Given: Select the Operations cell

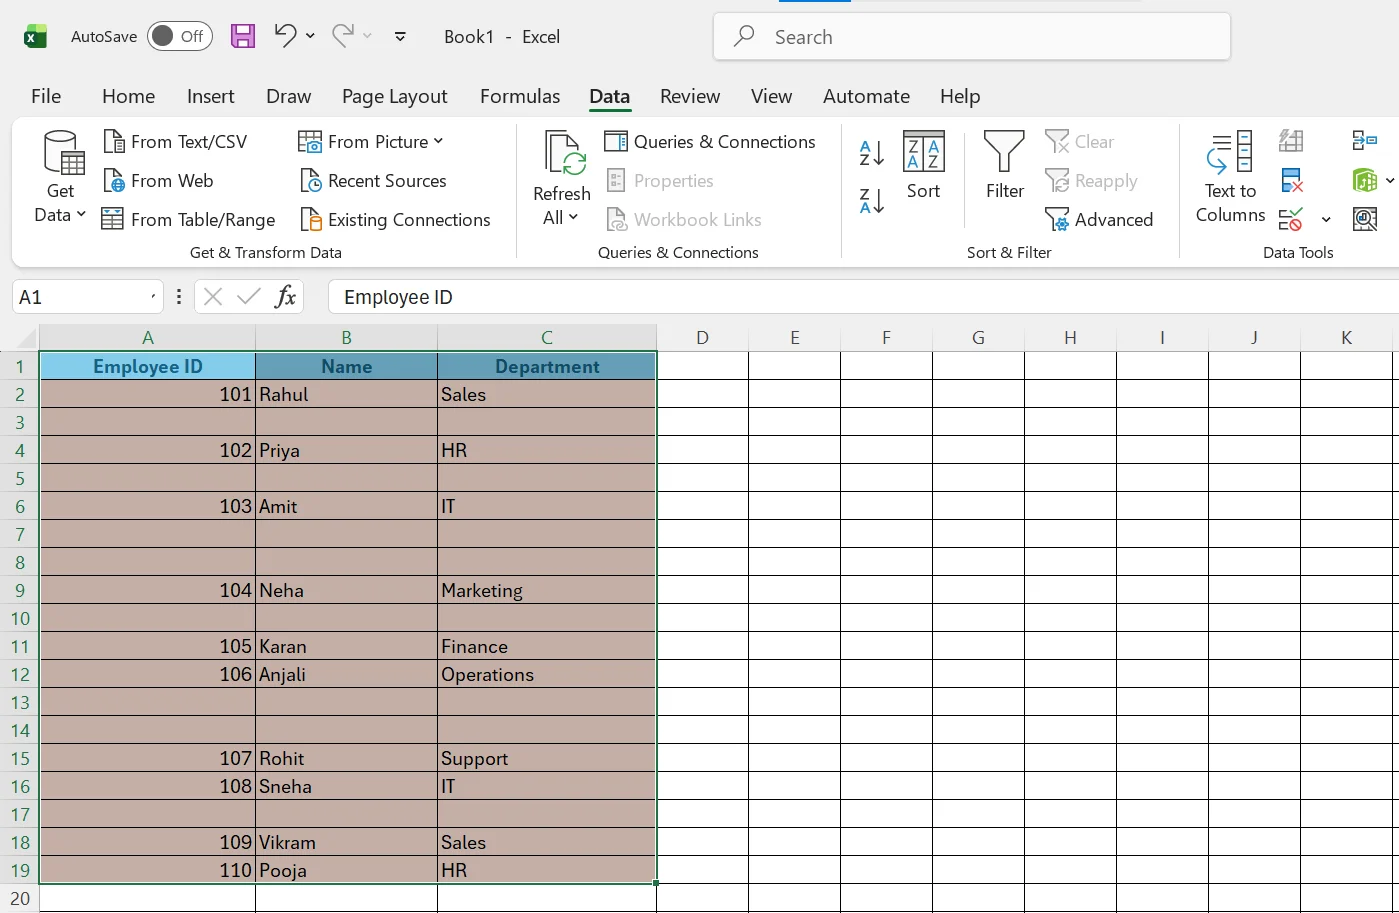Looking at the screenshot, I should point(547,674).
